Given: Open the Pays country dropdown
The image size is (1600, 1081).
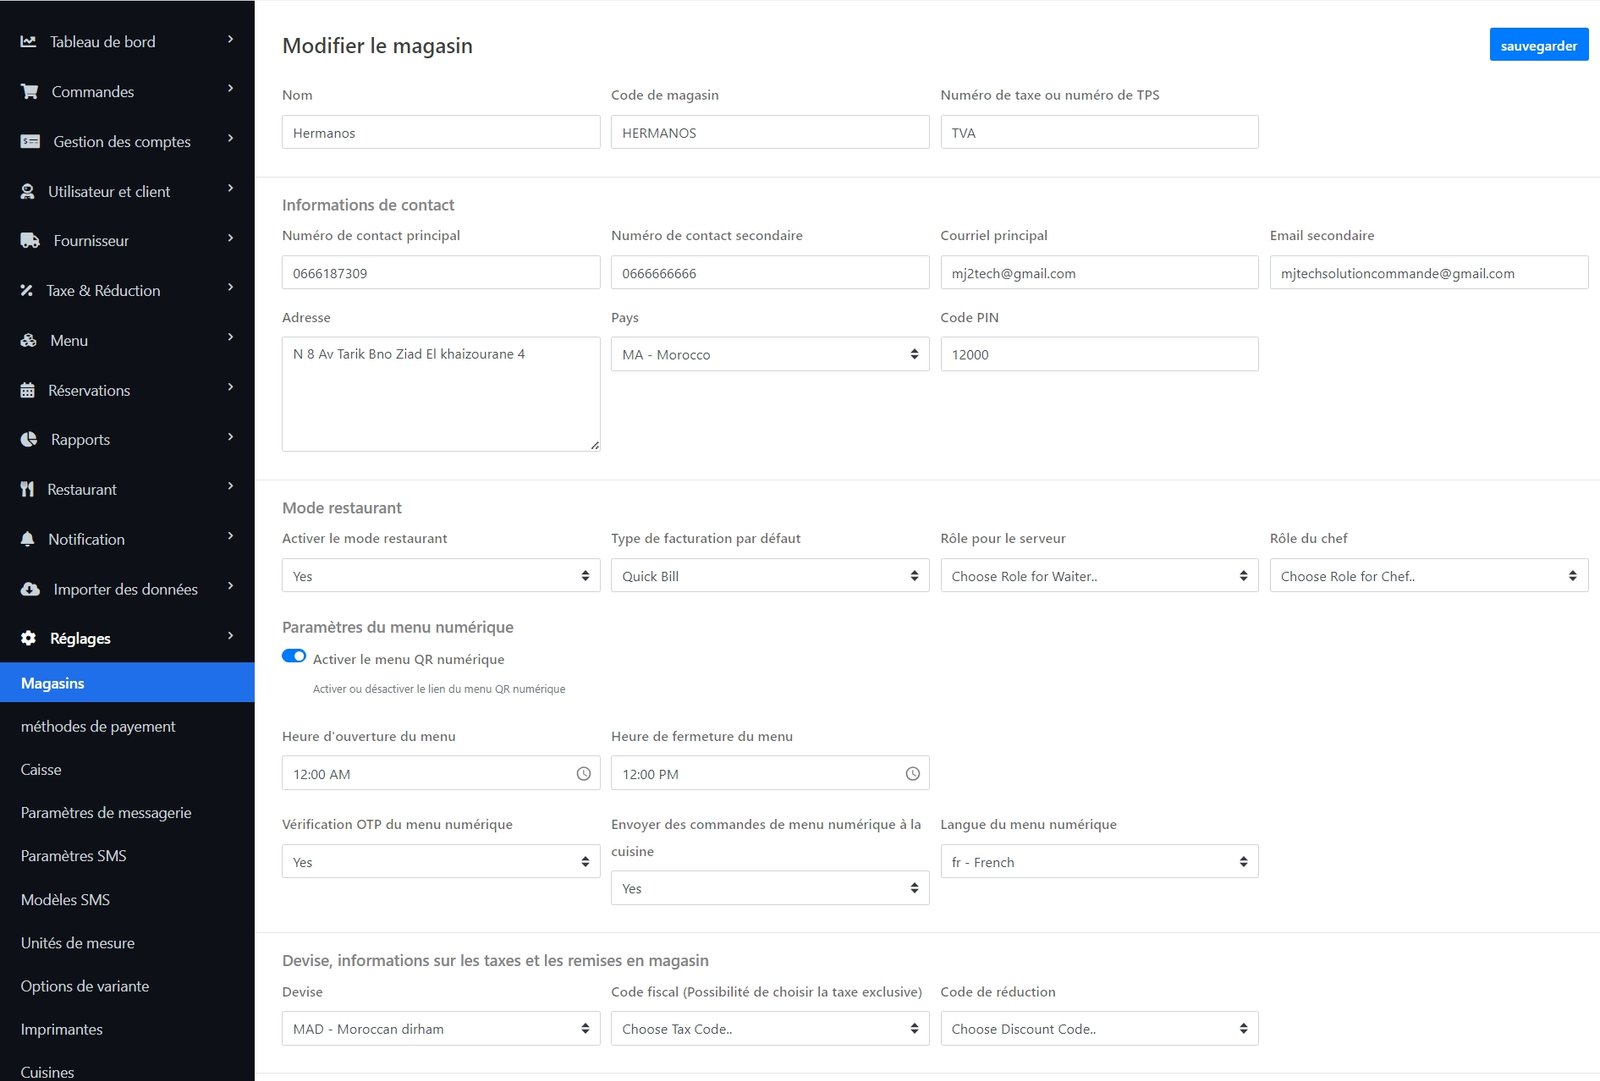Looking at the screenshot, I should pyautogui.click(x=769, y=355).
